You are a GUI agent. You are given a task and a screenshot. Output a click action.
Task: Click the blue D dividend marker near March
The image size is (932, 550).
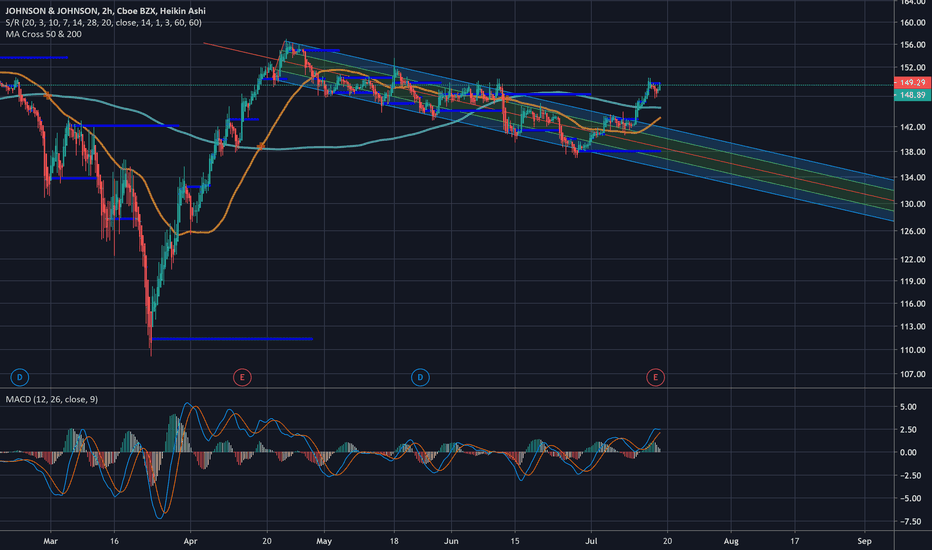20,377
